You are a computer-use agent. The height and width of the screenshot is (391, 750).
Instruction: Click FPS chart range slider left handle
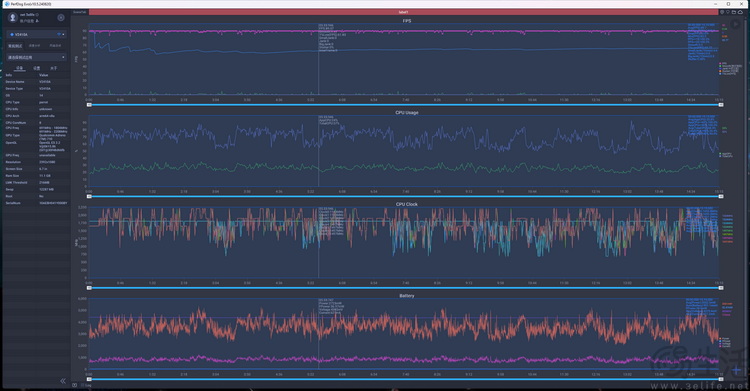point(89,105)
